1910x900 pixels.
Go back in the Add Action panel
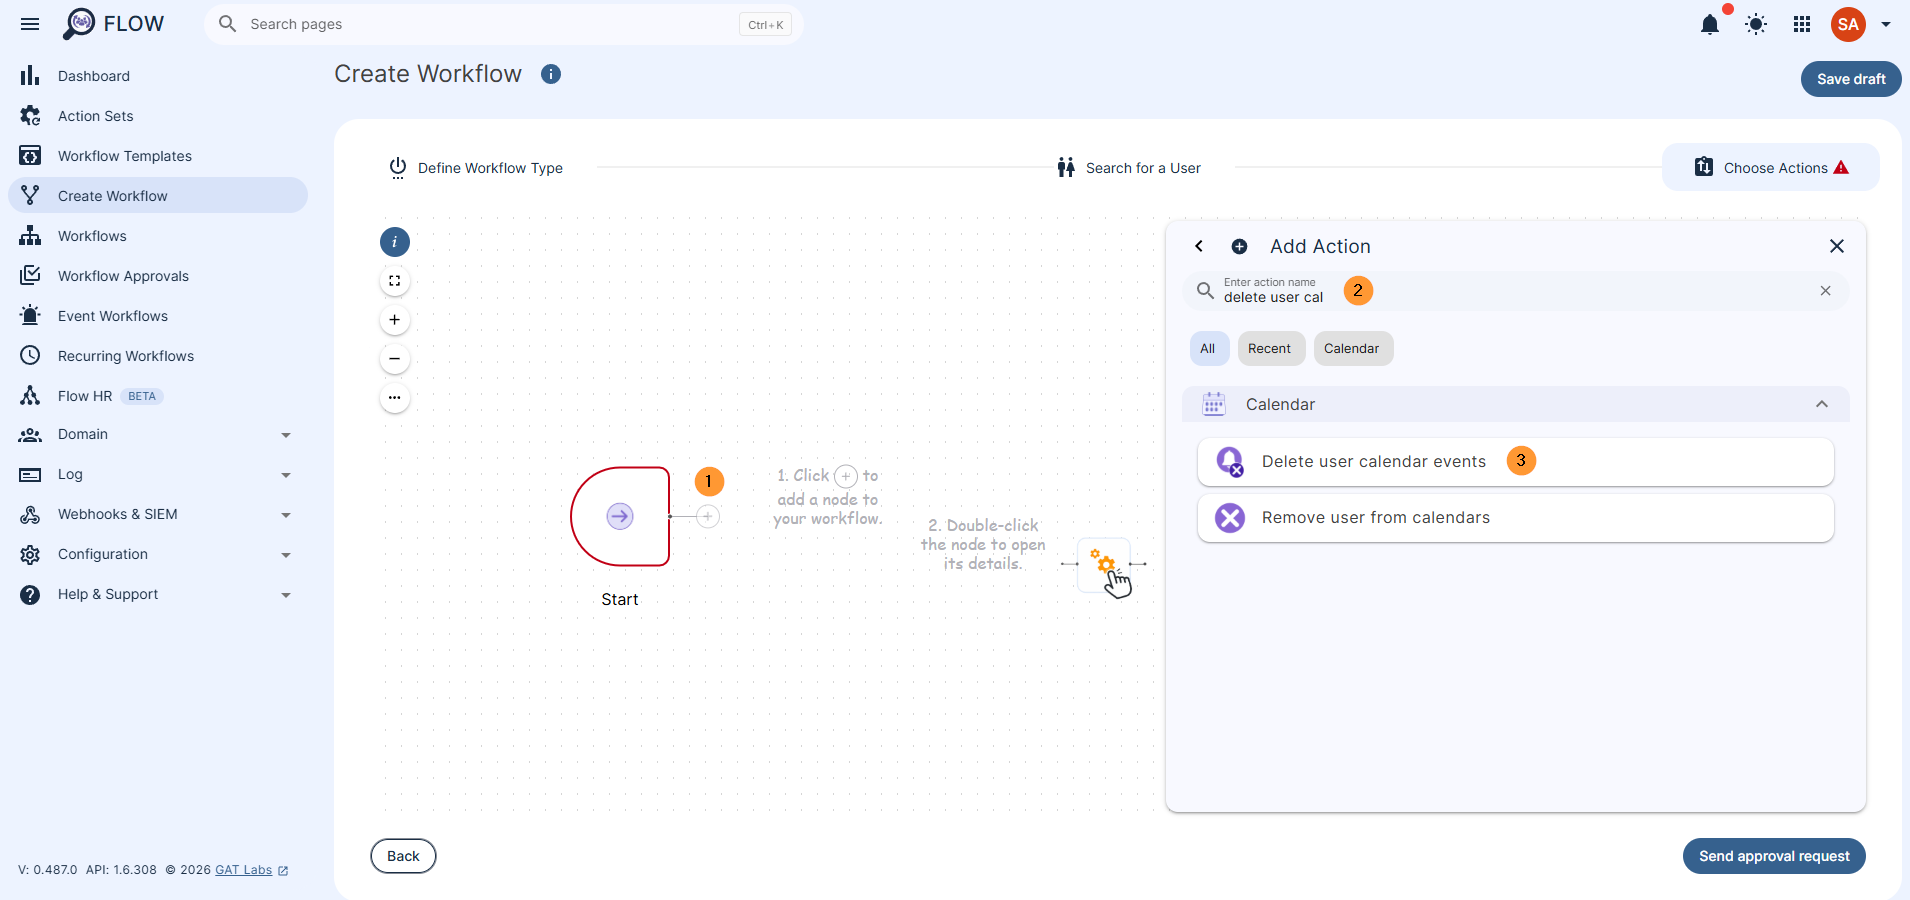[1199, 246]
